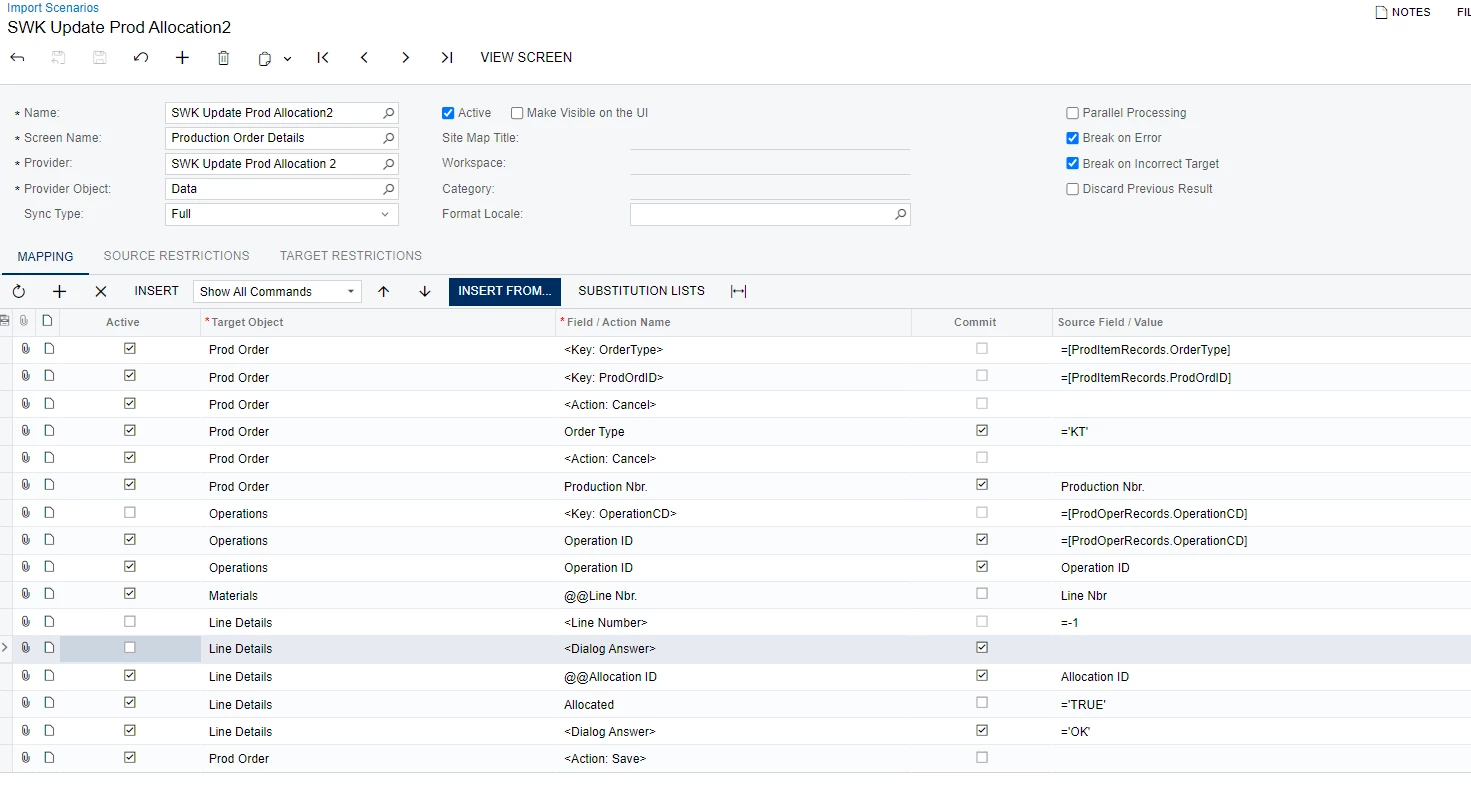
Task: Click the Add new record plus icon
Action: [x=182, y=57]
